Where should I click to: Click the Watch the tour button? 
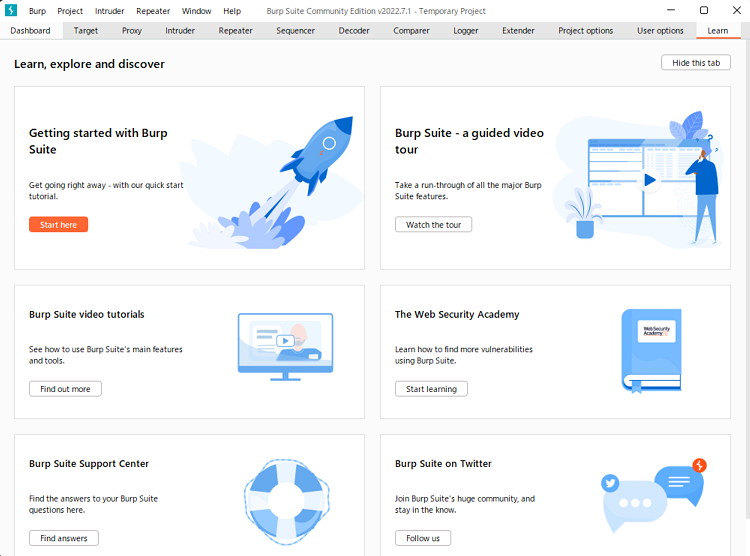coord(433,224)
